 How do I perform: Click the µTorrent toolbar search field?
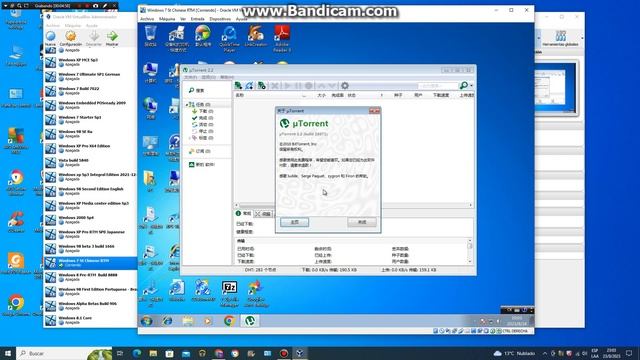pyautogui.click(x=438, y=85)
